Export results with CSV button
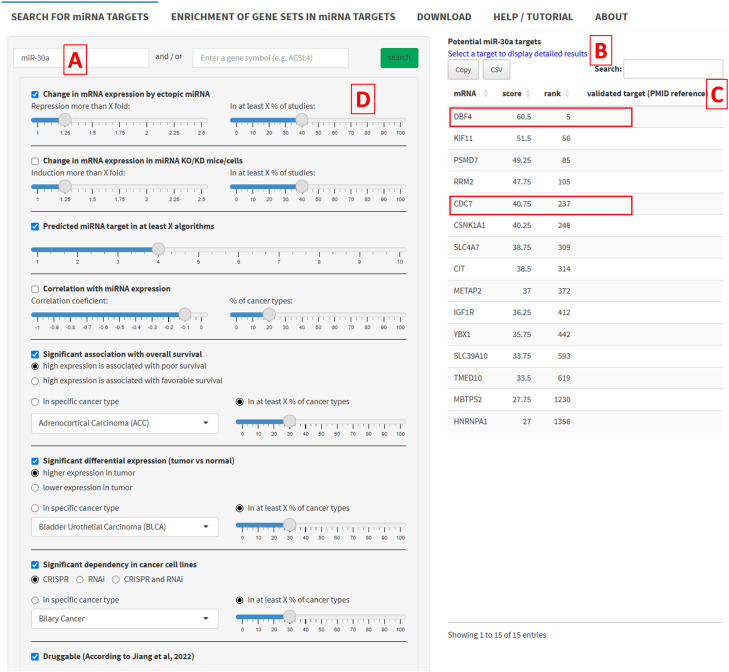The height and width of the screenshot is (672, 729). [496, 70]
